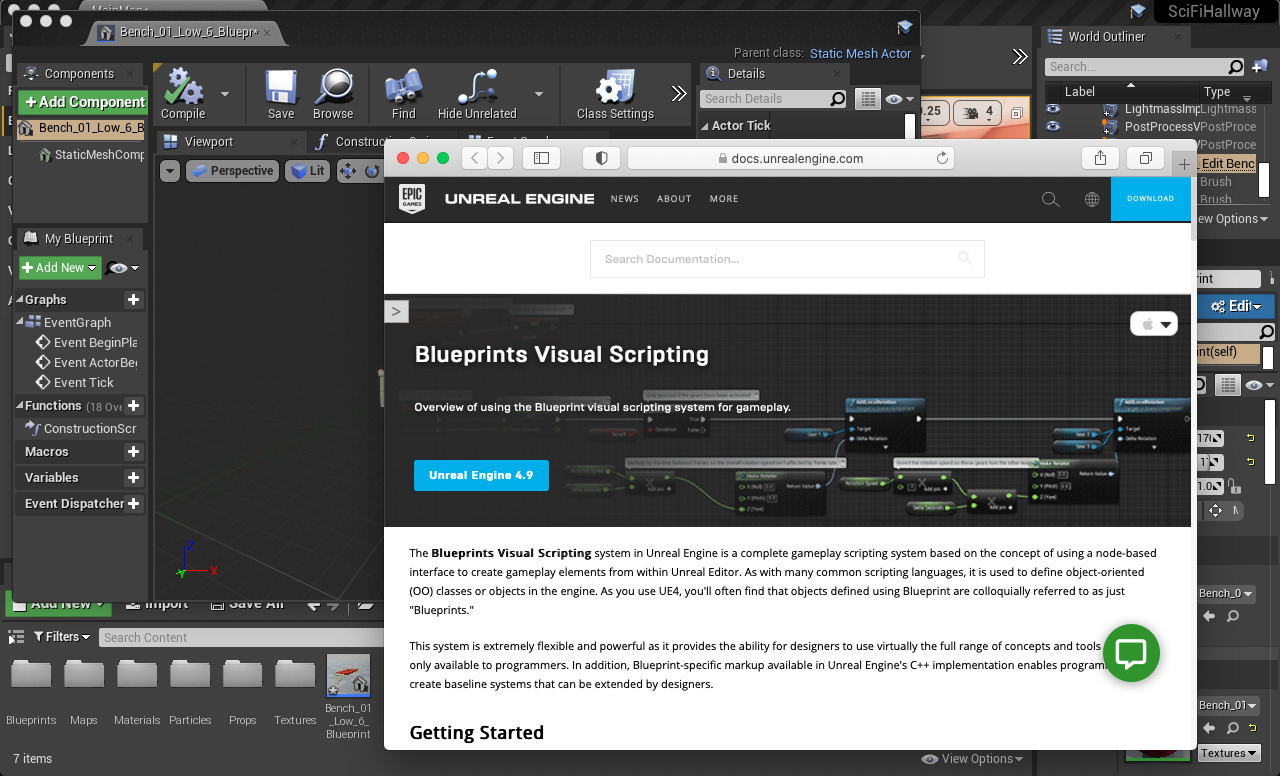The height and width of the screenshot is (776, 1280).
Task: Open the NEWS menu on Unreal site
Action: 624,199
